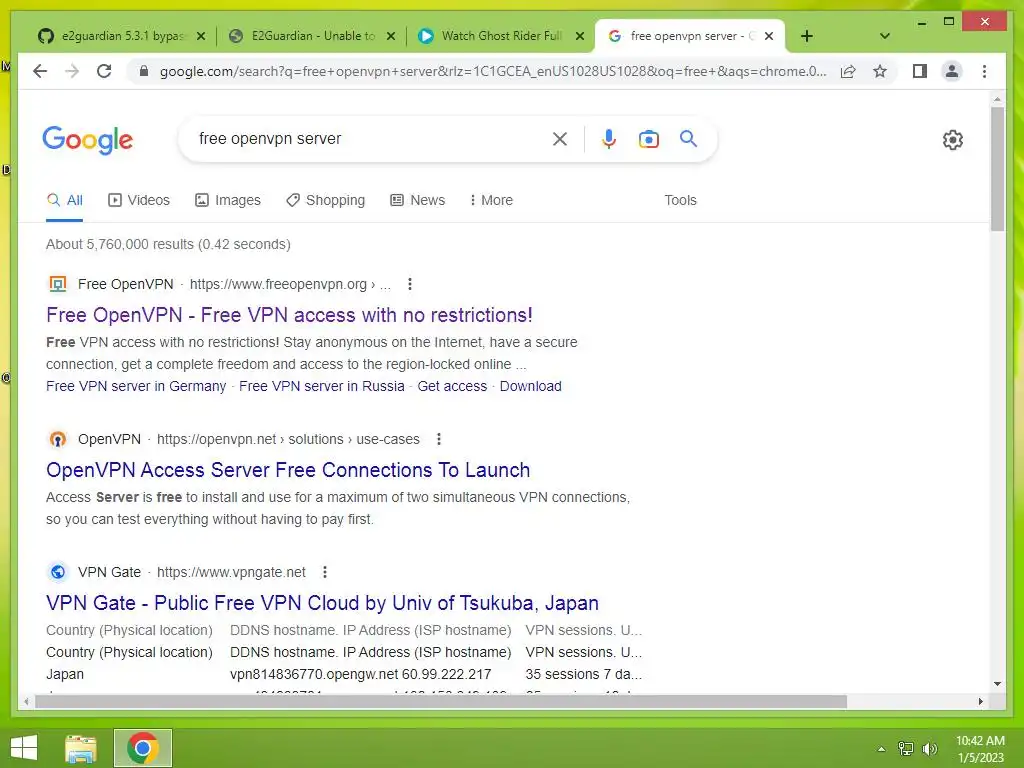Open the Chrome profile avatar

(x=952, y=71)
